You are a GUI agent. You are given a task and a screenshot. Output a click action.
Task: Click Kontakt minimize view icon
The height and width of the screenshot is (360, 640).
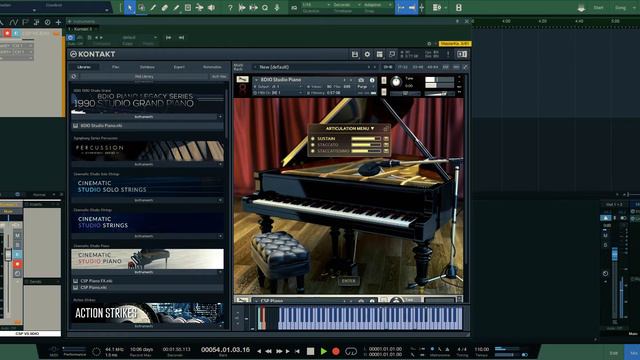point(392,54)
